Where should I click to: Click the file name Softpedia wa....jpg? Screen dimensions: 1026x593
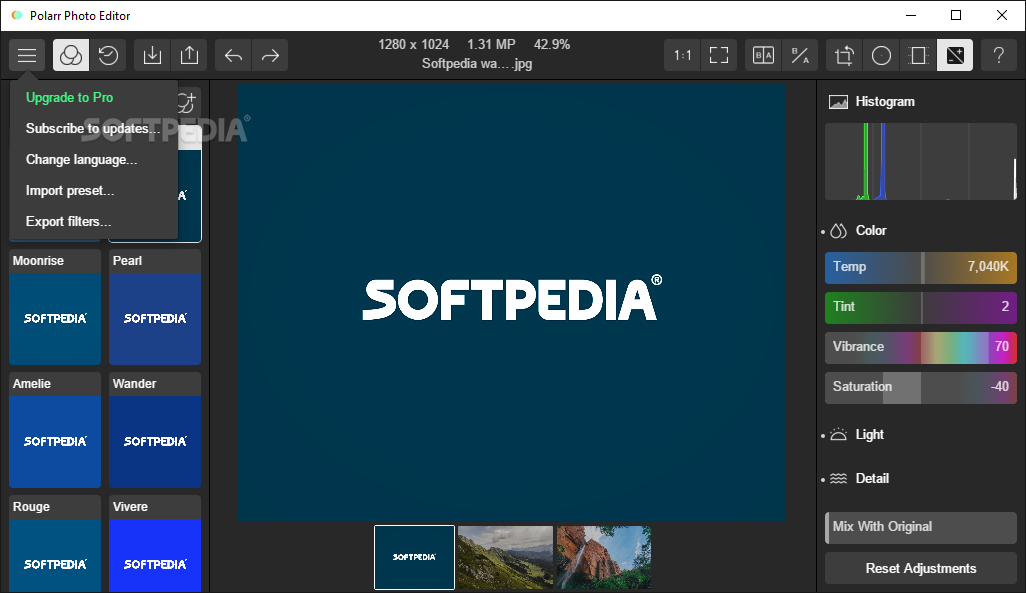tap(477, 63)
